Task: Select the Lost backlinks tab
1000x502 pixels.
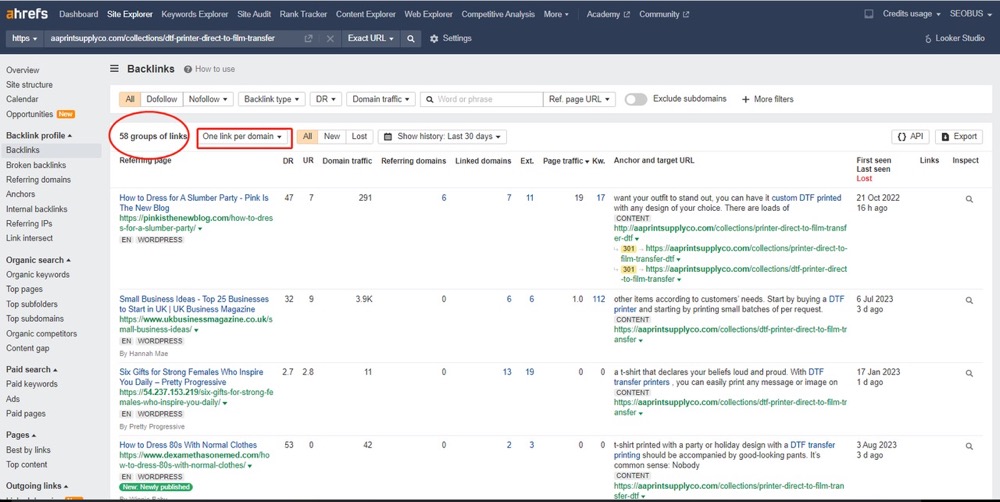Action: click(359, 137)
